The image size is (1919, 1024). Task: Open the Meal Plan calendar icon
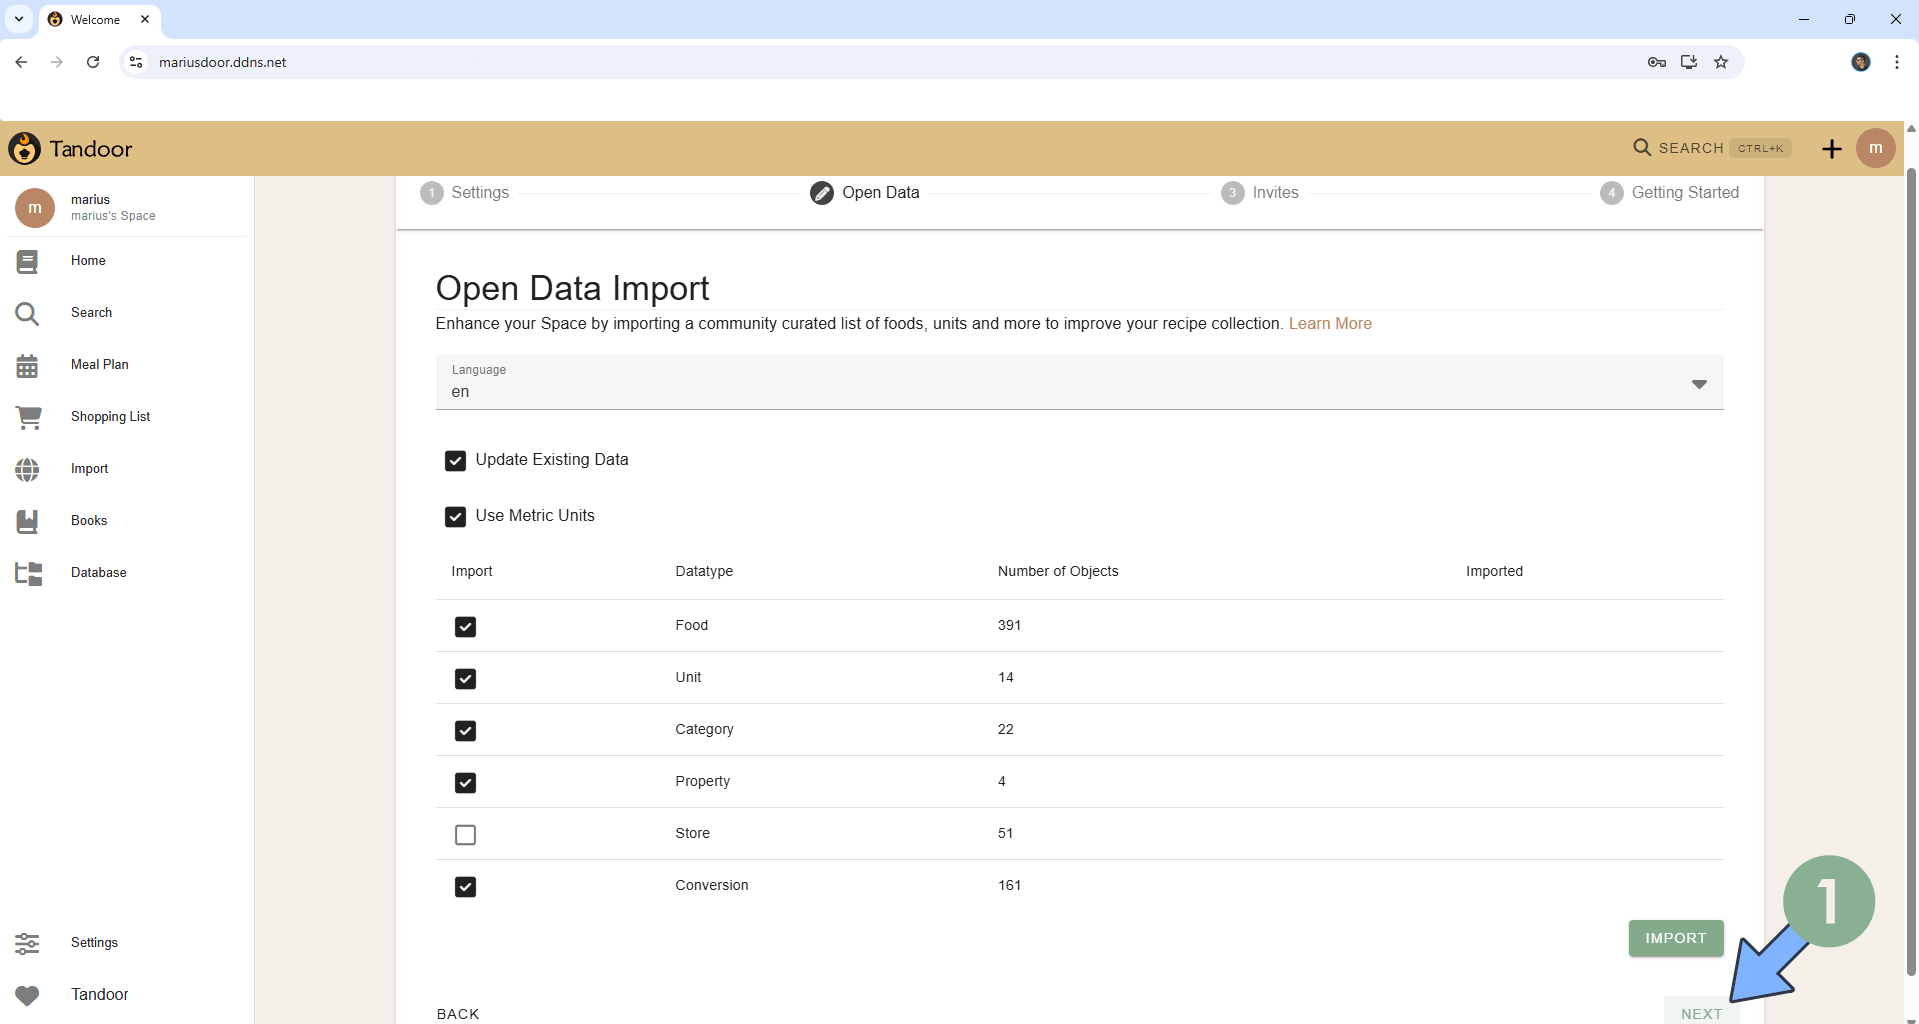point(27,366)
